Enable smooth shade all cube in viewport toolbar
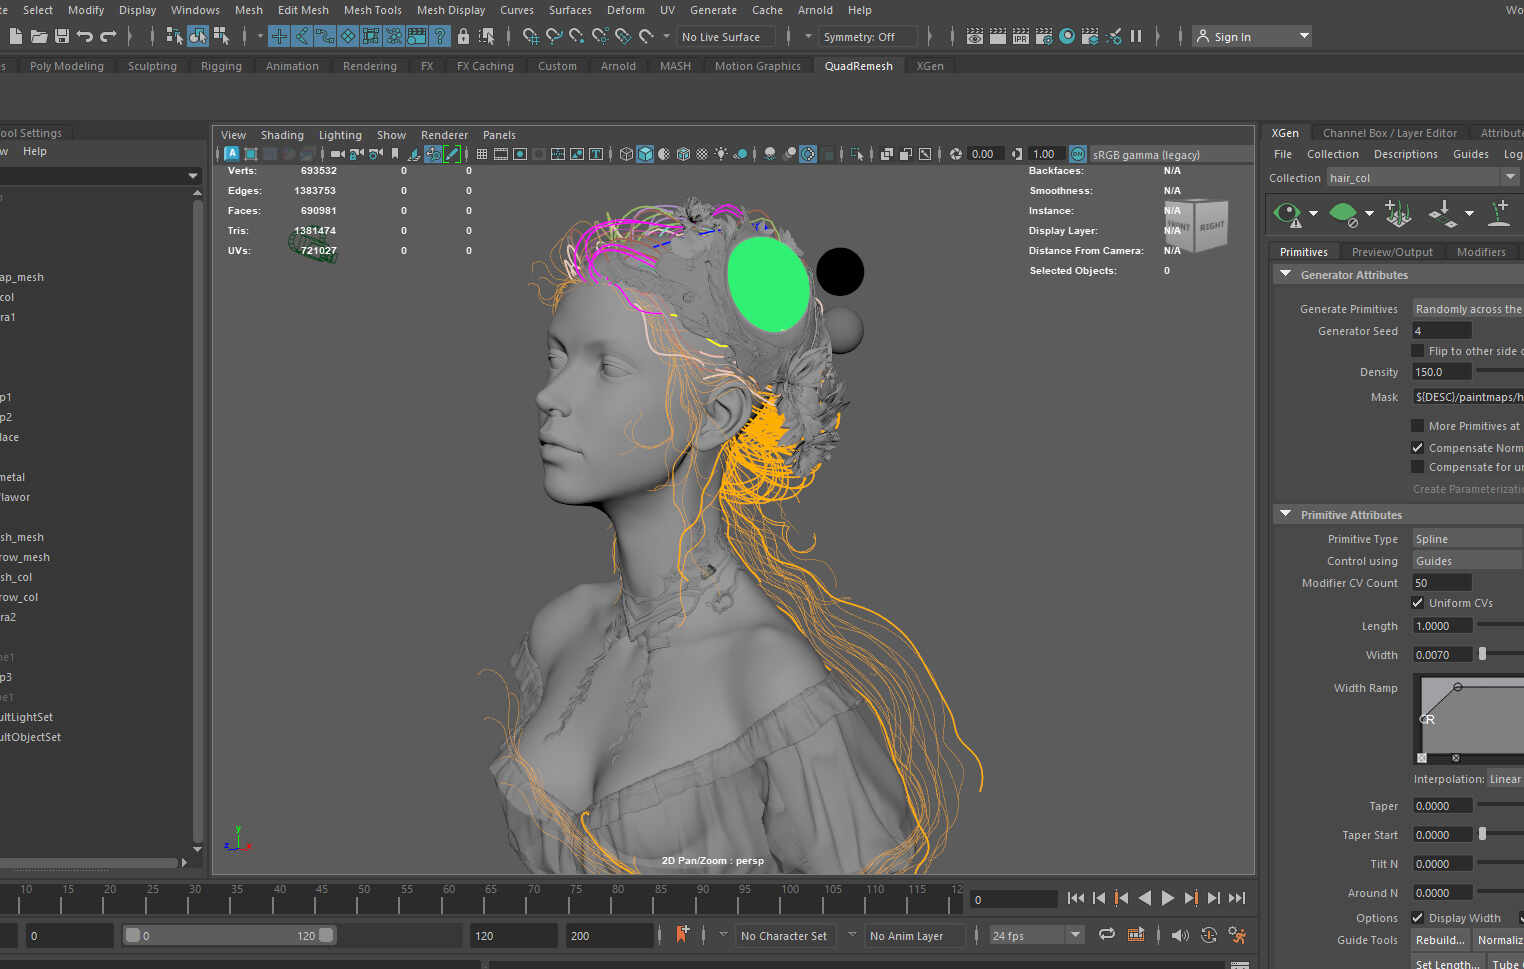 pos(645,154)
